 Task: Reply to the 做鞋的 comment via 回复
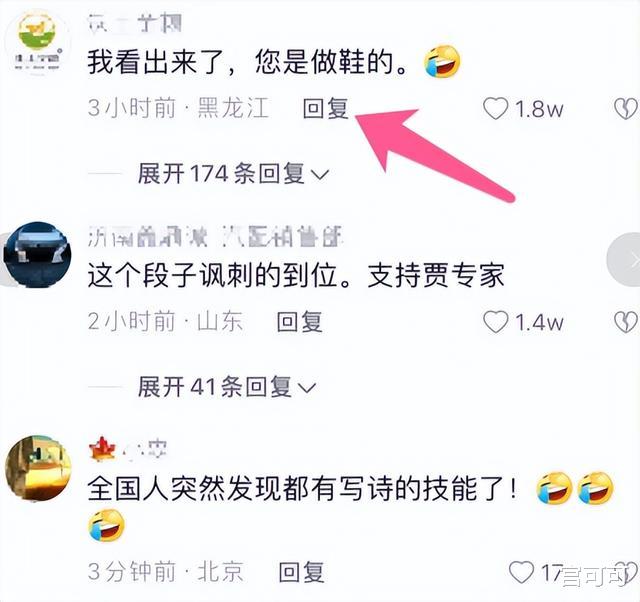pyautogui.click(x=326, y=109)
